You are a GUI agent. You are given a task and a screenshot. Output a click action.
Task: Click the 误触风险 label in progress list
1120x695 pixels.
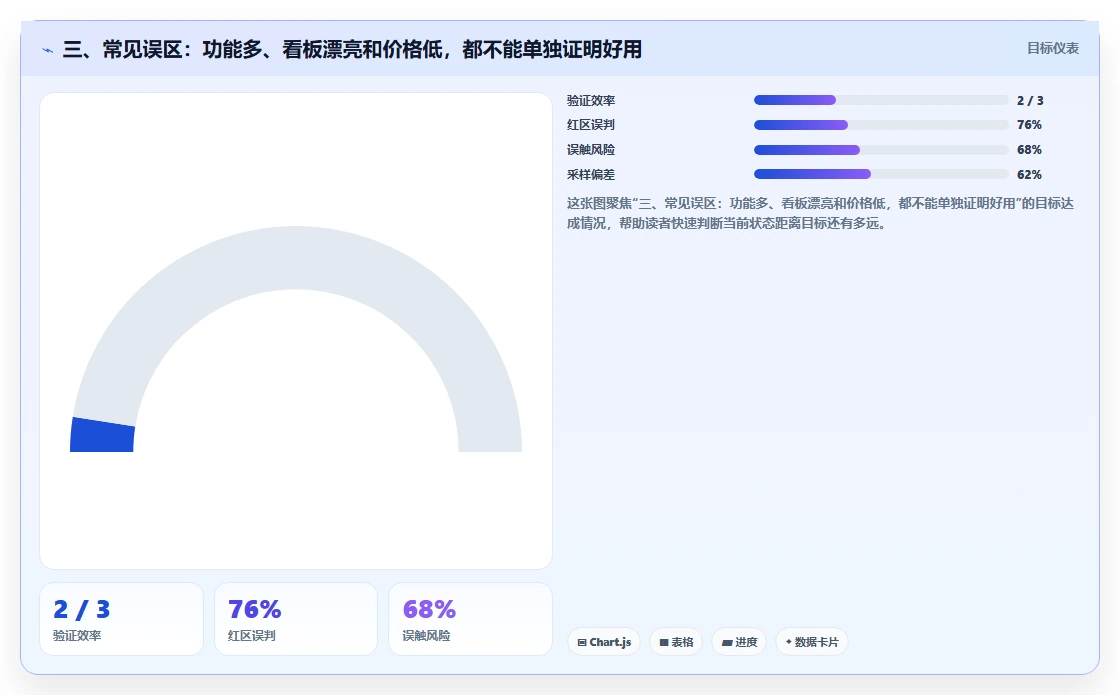(591, 150)
